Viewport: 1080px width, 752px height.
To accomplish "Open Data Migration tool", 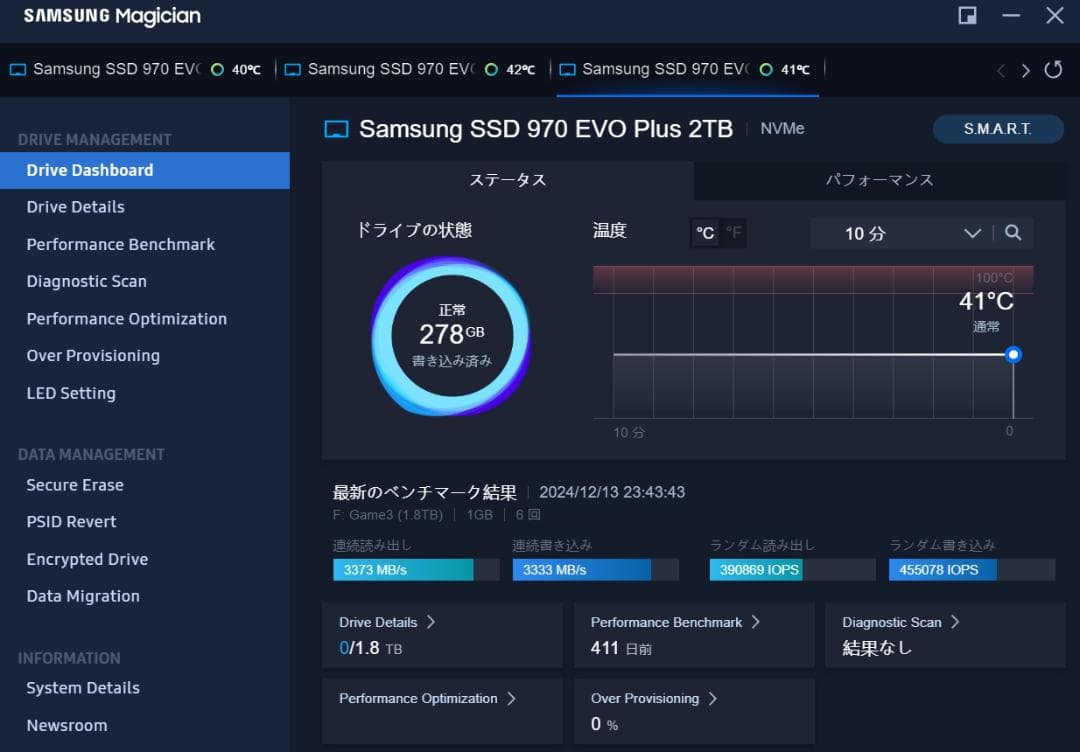I will coord(83,596).
